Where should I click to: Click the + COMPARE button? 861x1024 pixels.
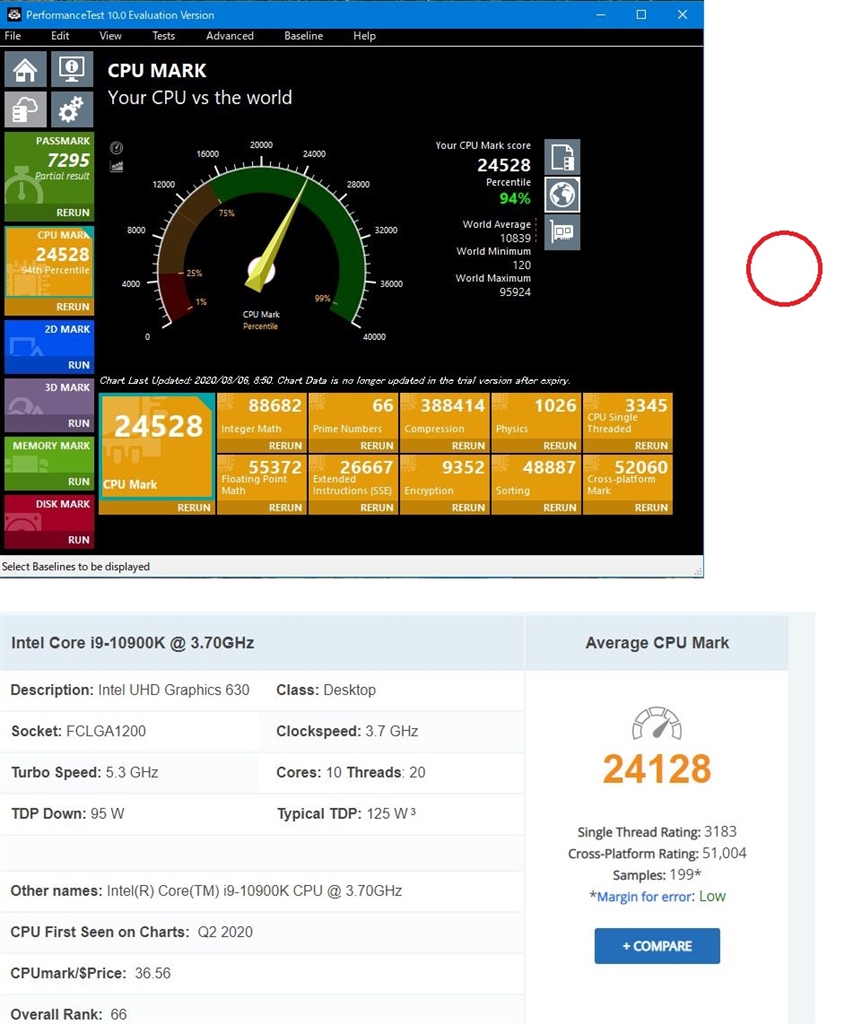point(657,946)
